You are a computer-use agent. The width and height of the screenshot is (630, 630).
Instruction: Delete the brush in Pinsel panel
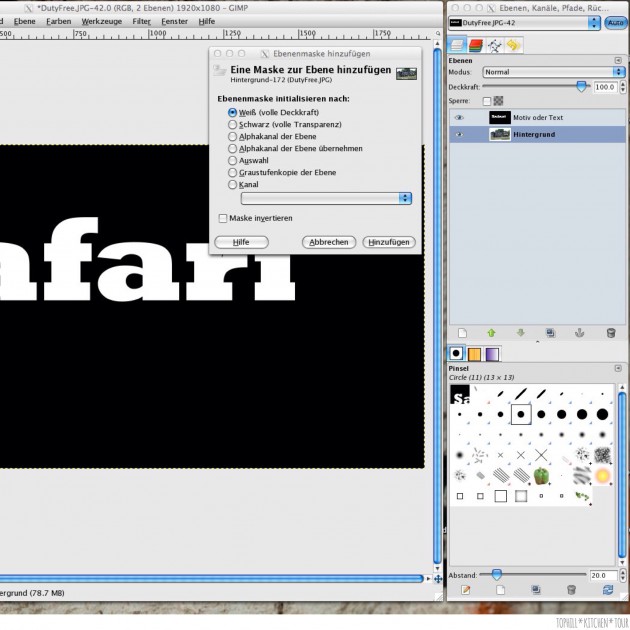click(571, 589)
